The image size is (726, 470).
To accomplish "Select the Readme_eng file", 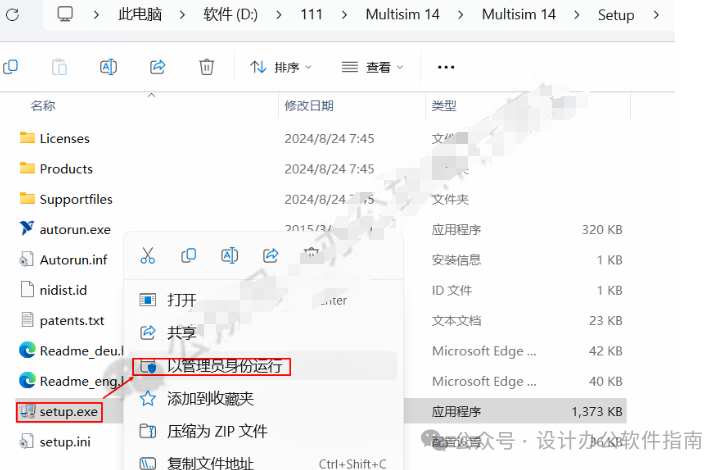I will tap(81, 382).
